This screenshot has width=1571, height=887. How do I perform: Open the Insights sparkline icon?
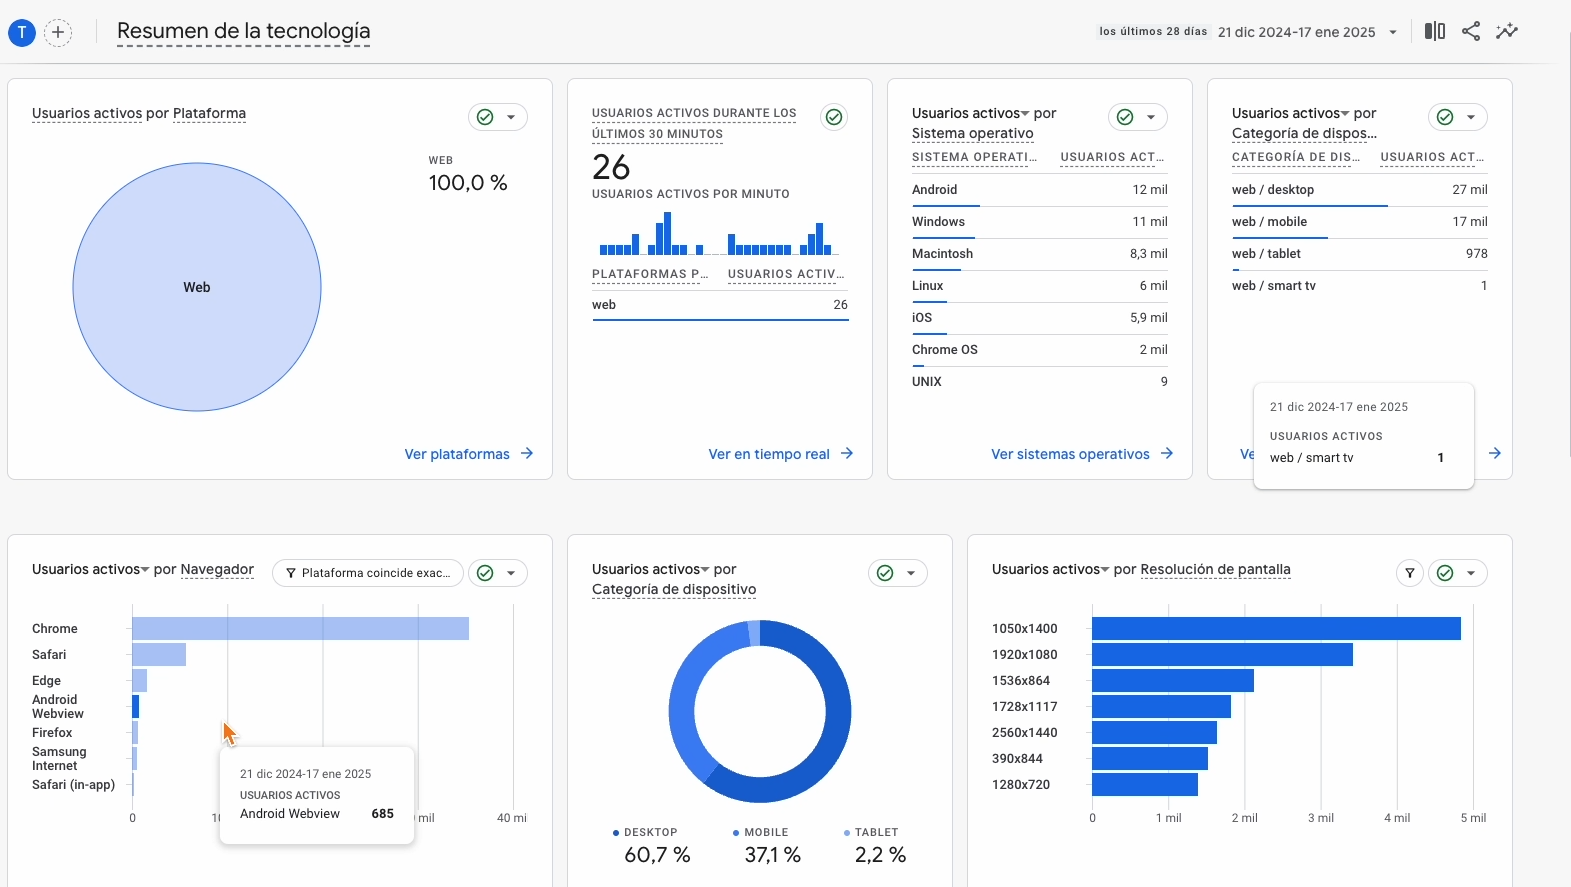[x=1506, y=31]
